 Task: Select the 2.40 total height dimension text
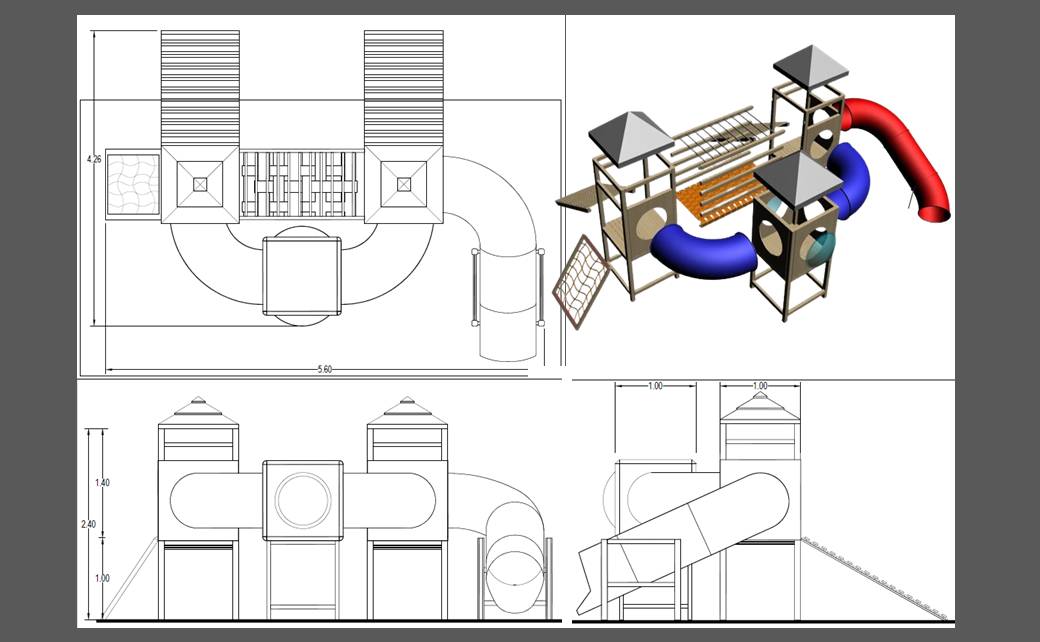[91, 523]
